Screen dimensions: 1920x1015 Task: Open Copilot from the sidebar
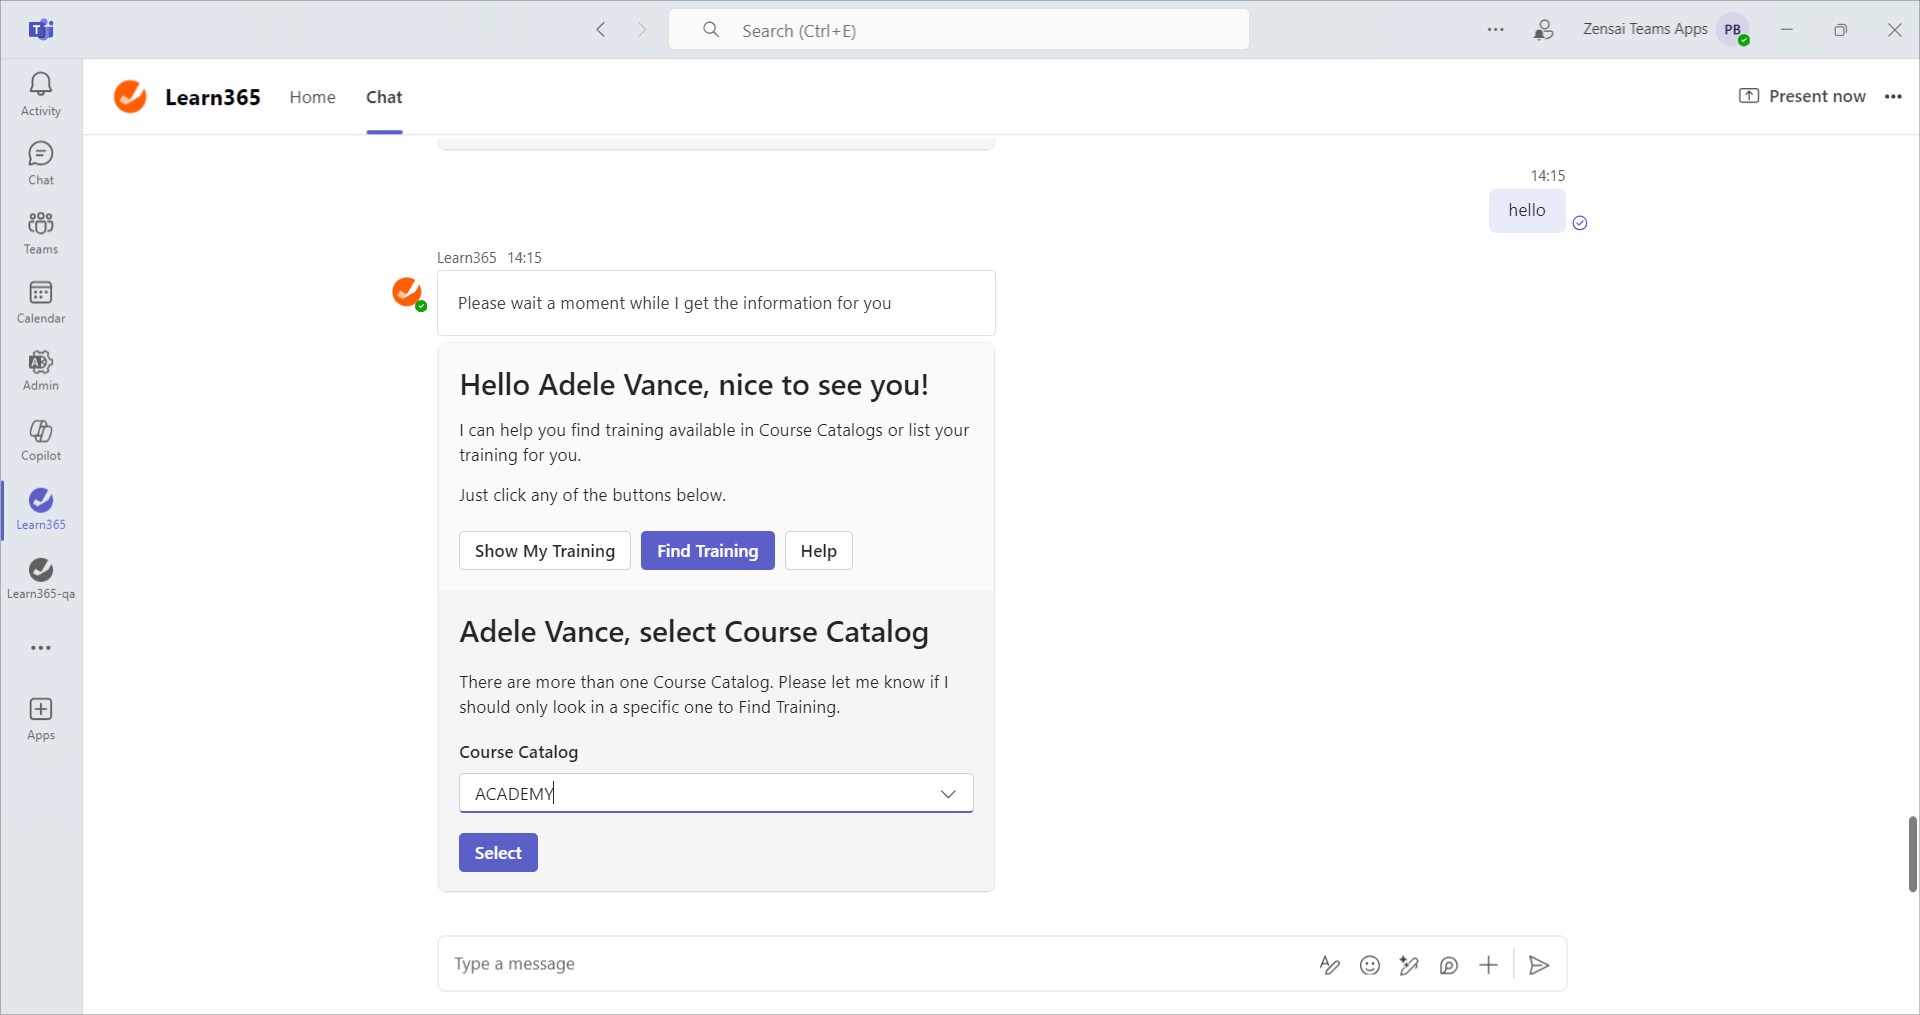(41, 440)
